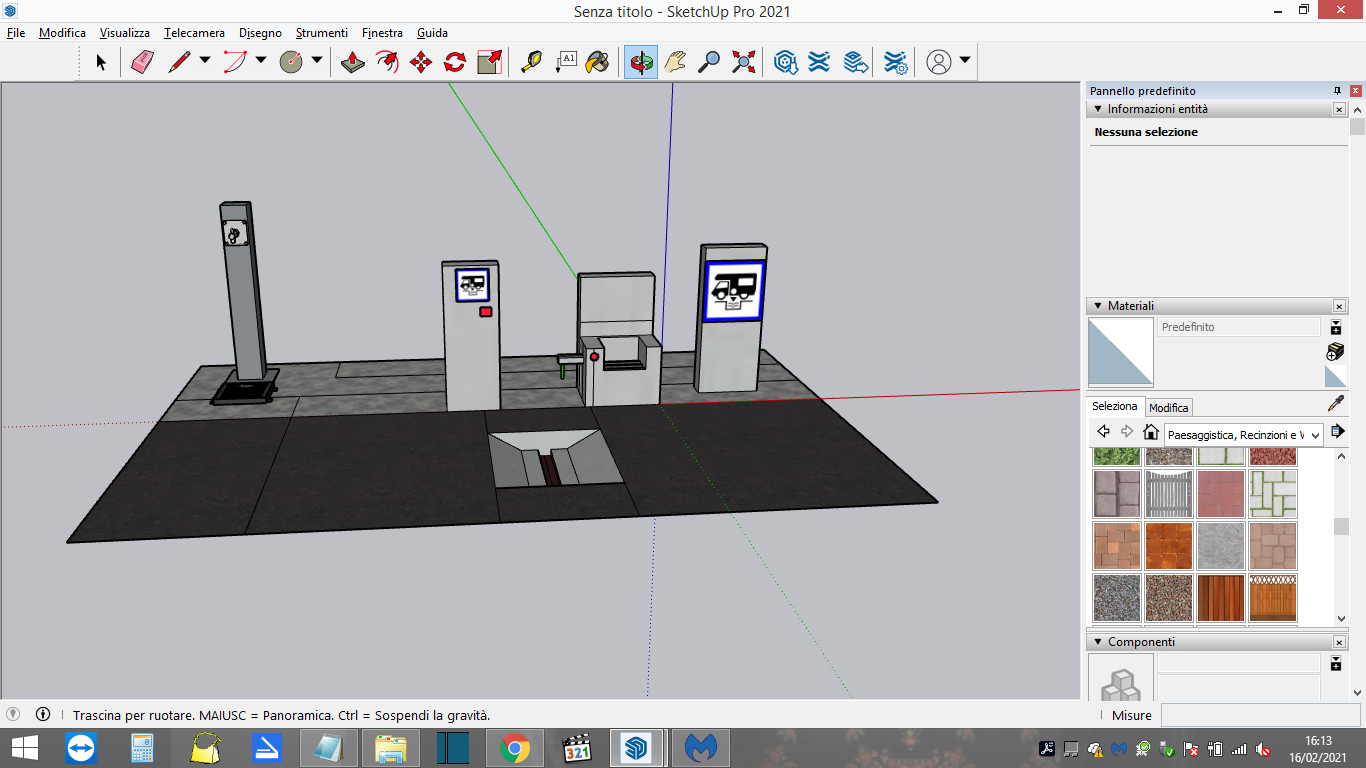Click the Misure input field
Image resolution: width=1366 pixels, height=768 pixels.
pos(1260,715)
